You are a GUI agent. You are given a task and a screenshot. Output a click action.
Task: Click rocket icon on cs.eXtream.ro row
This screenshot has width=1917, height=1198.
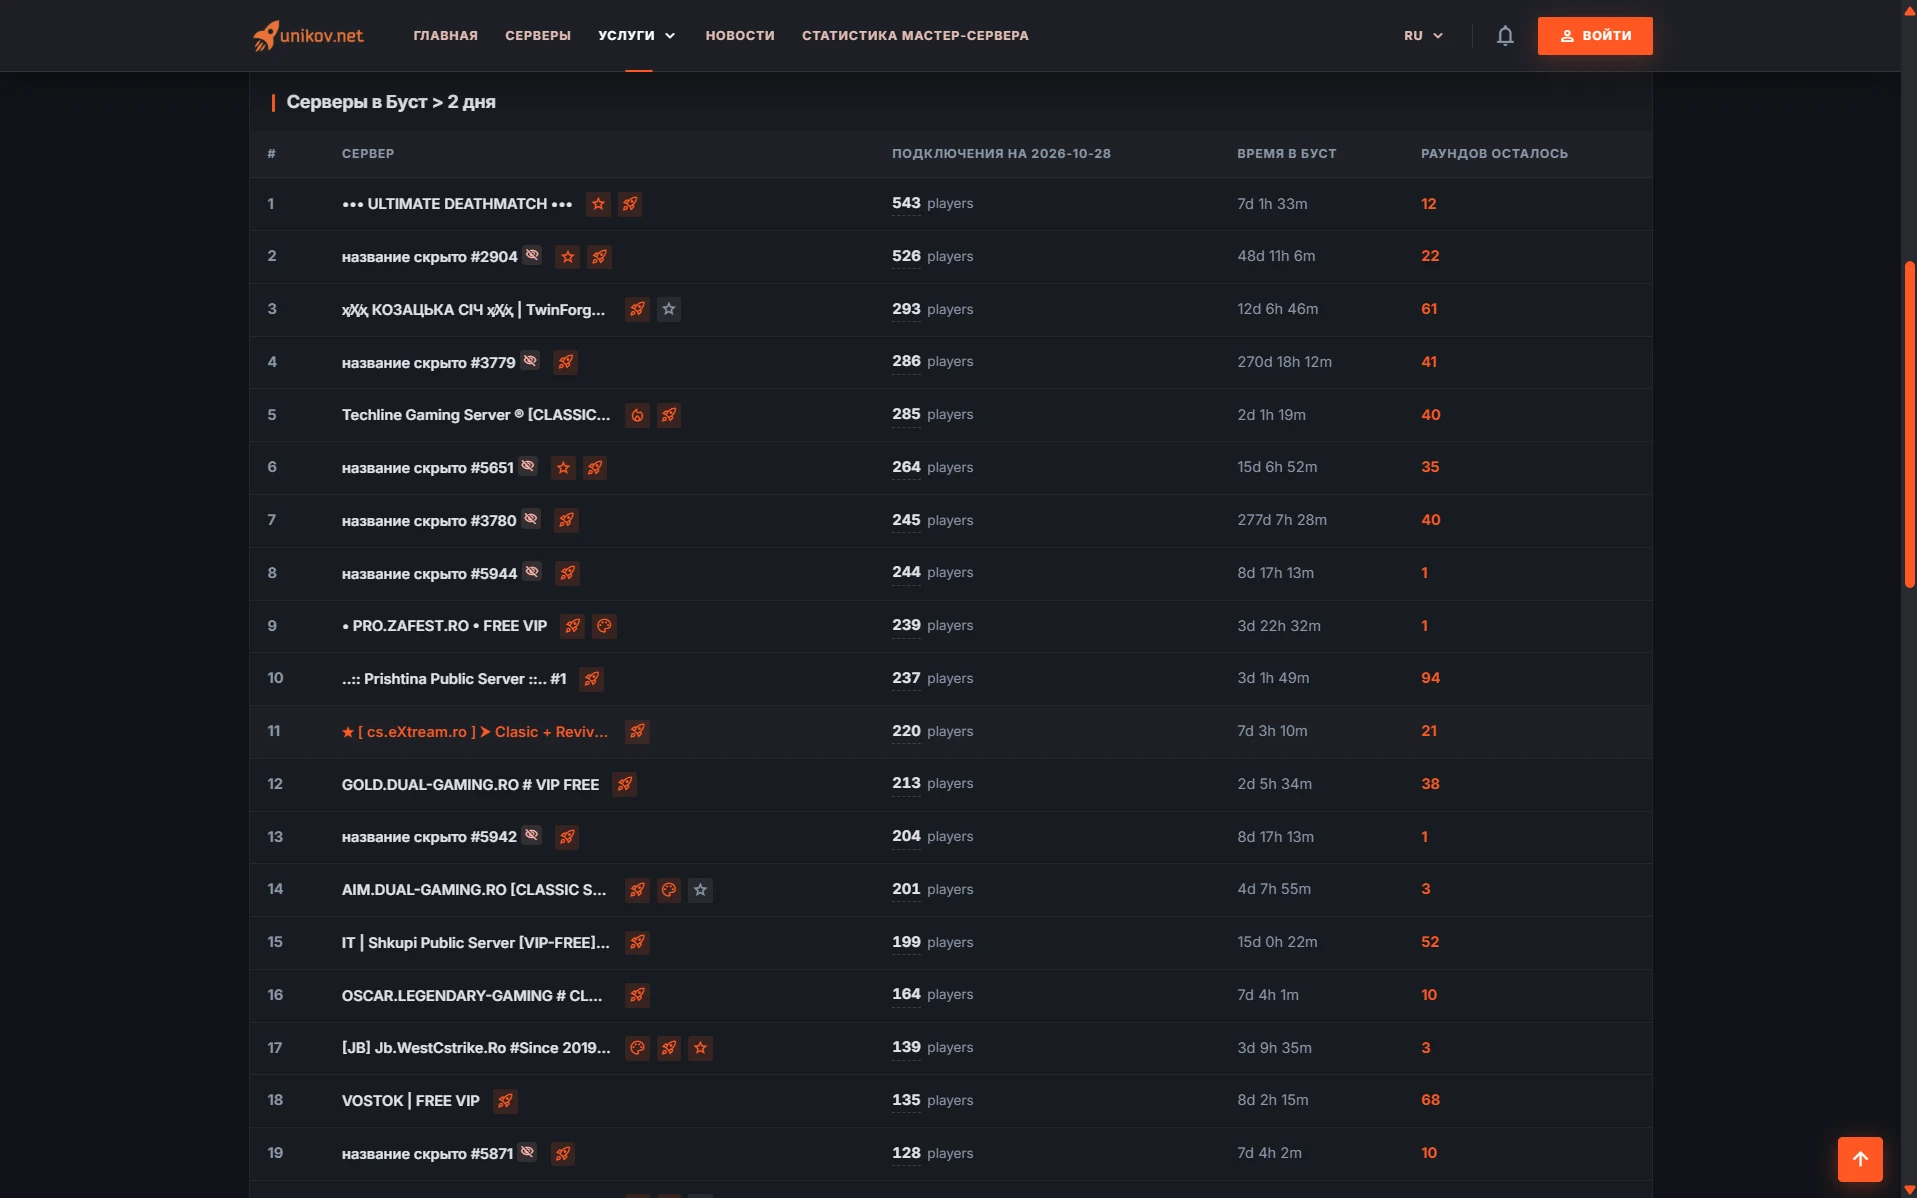pos(637,732)
